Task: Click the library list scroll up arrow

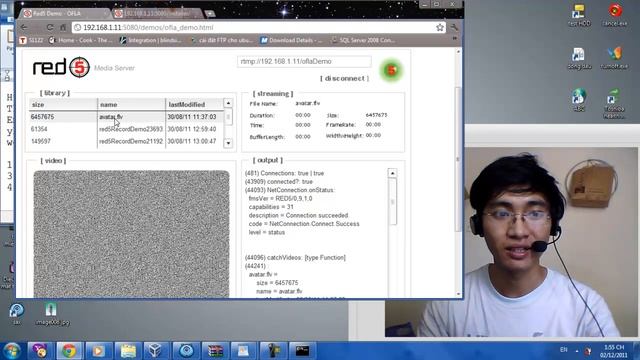Action: click(x=228, y=103)
